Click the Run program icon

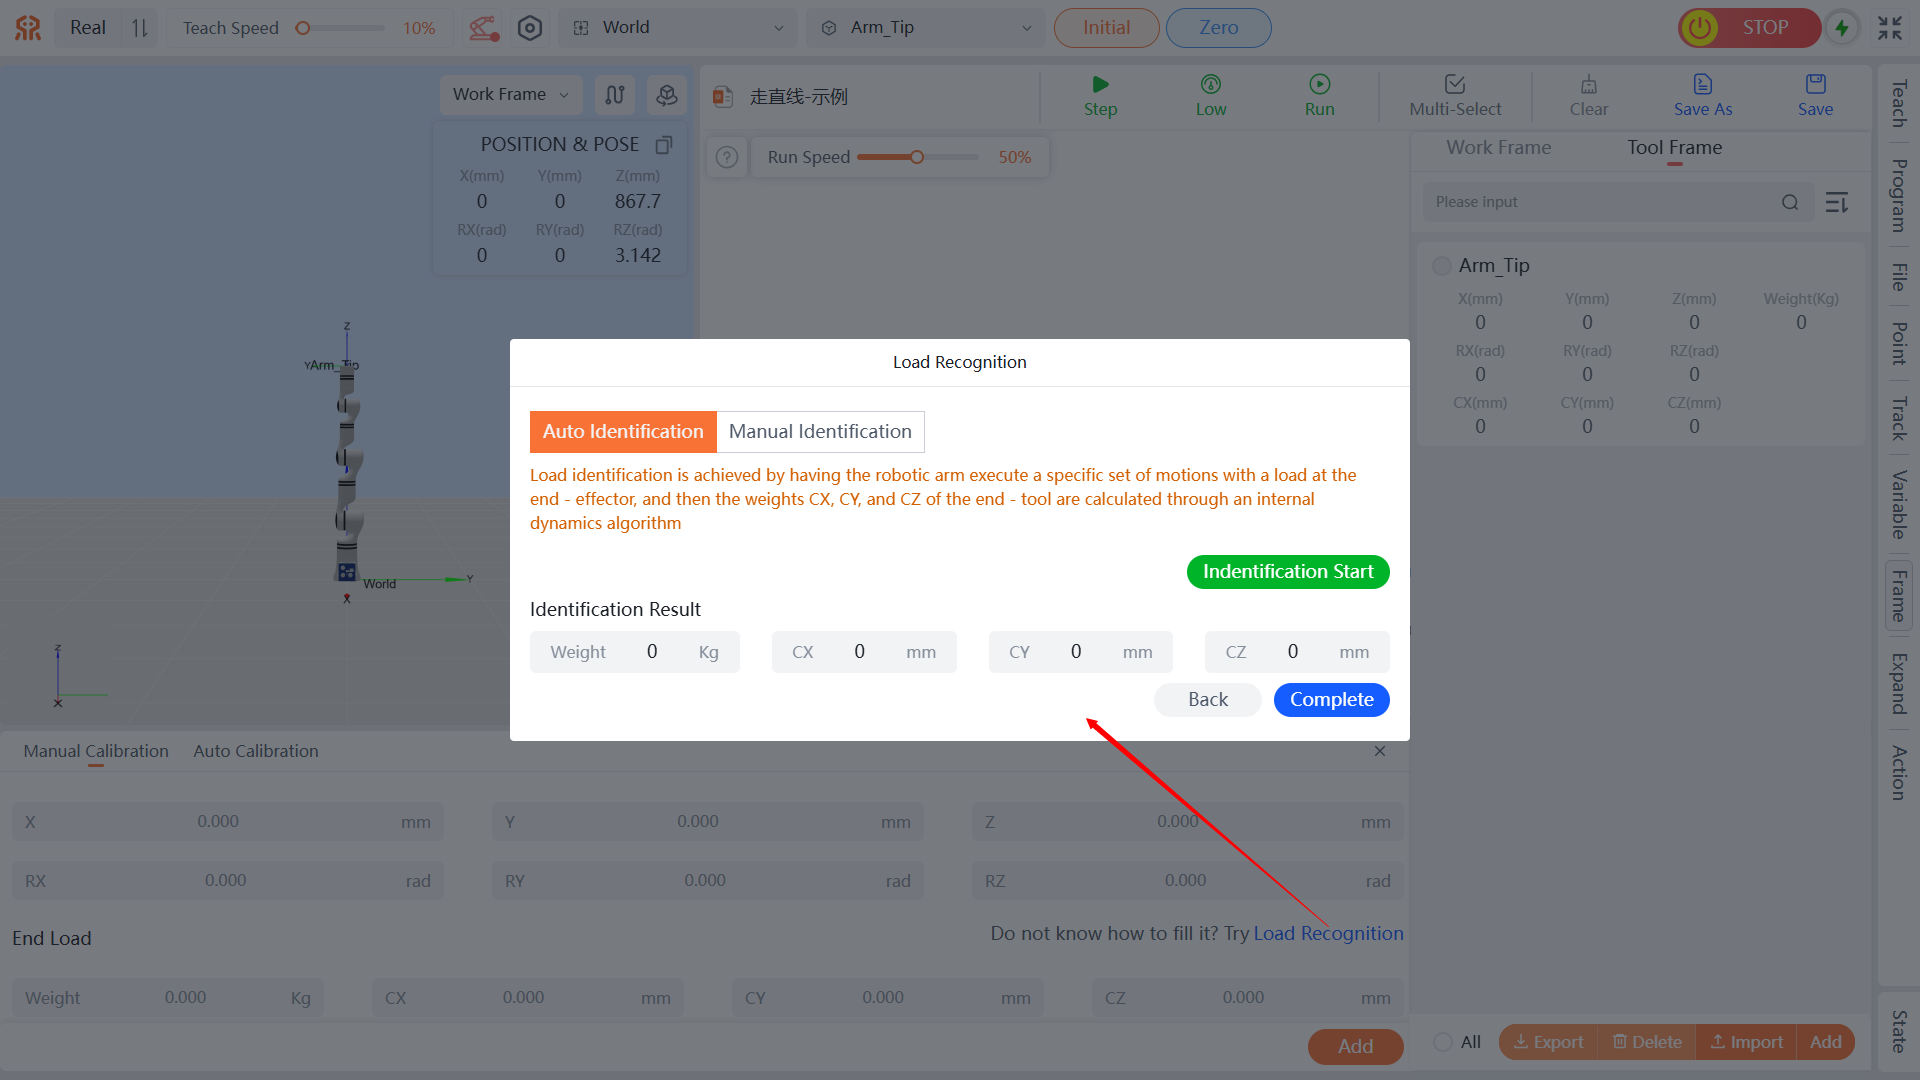[1319, 85]
